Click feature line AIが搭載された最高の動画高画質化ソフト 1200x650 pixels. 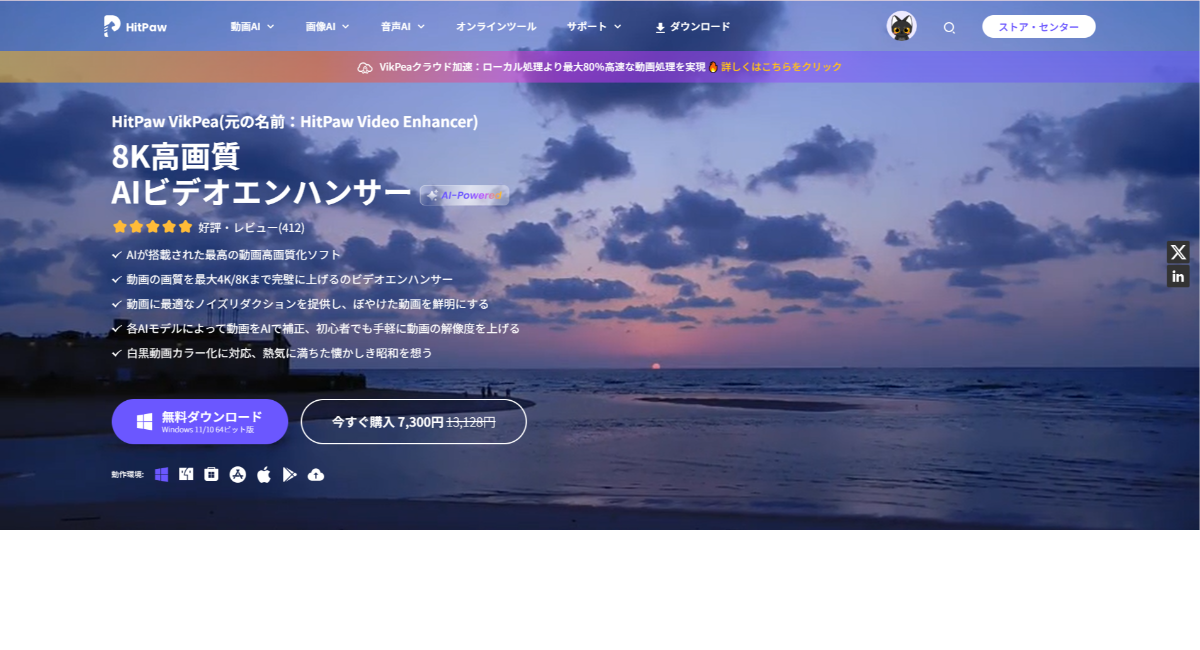coord(234,255)
